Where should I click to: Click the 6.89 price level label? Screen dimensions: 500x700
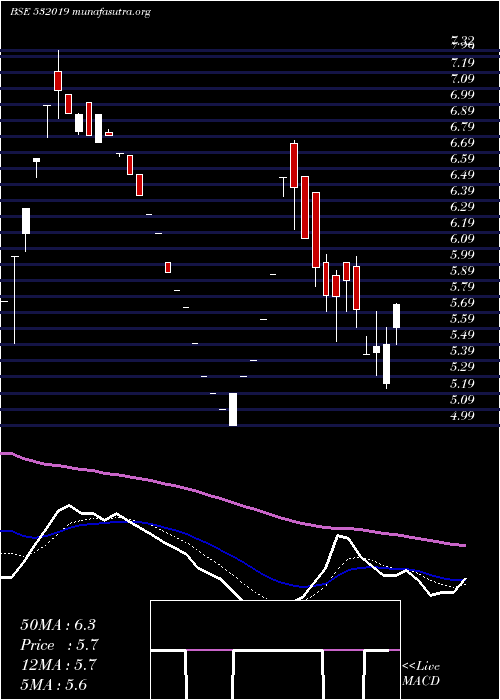coord(462,111)
